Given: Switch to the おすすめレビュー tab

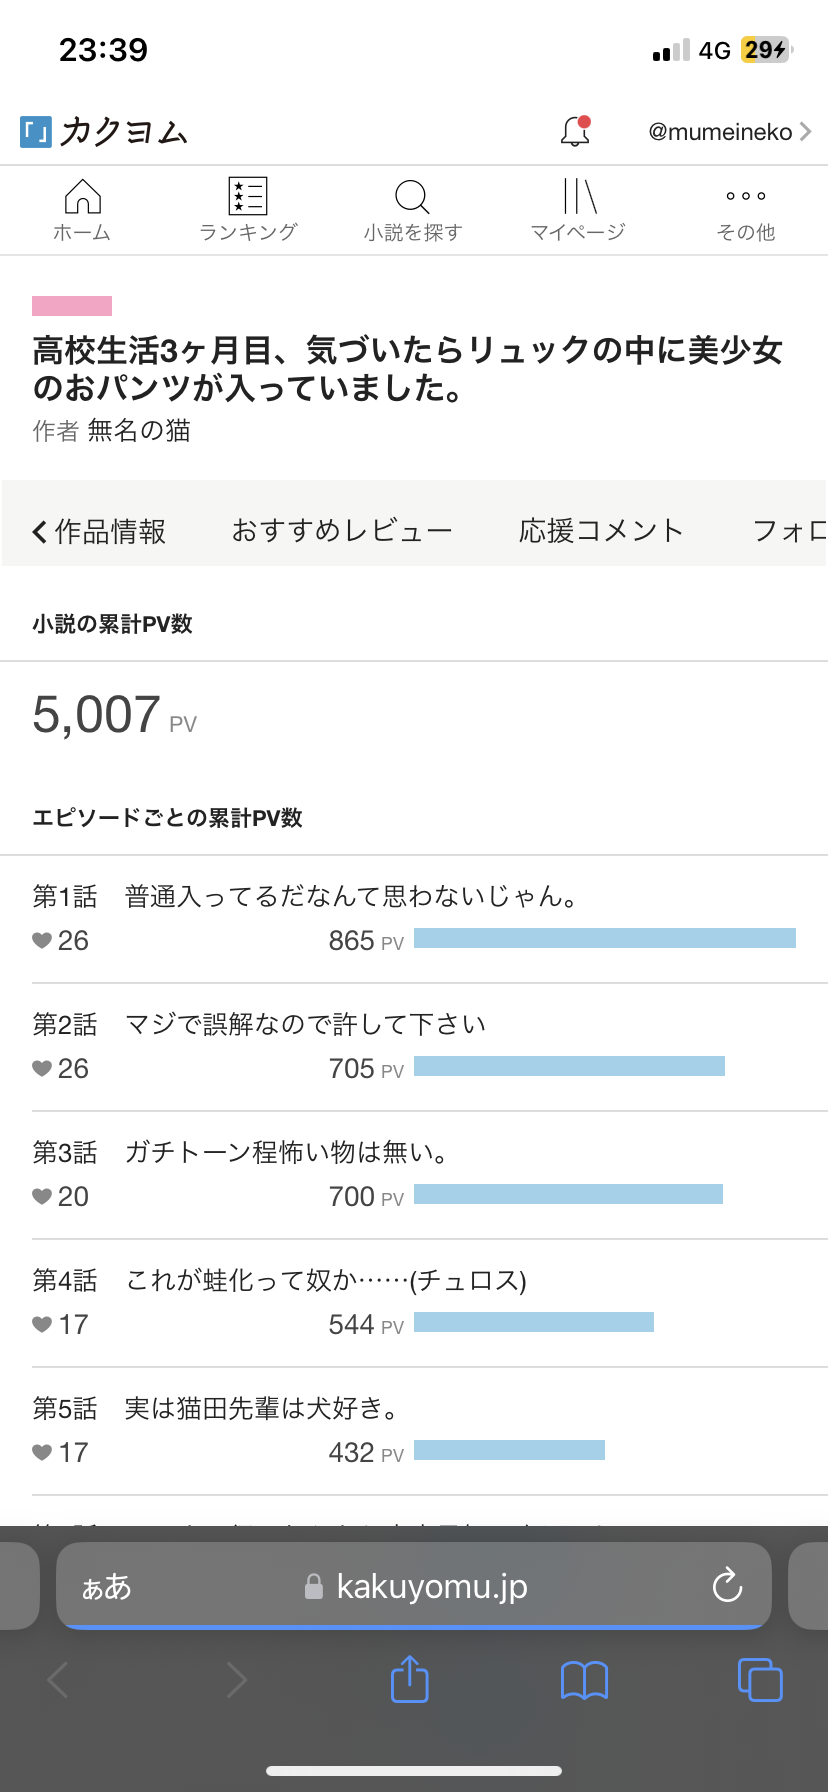Looking at the screenshot, I should pos(342,531).
